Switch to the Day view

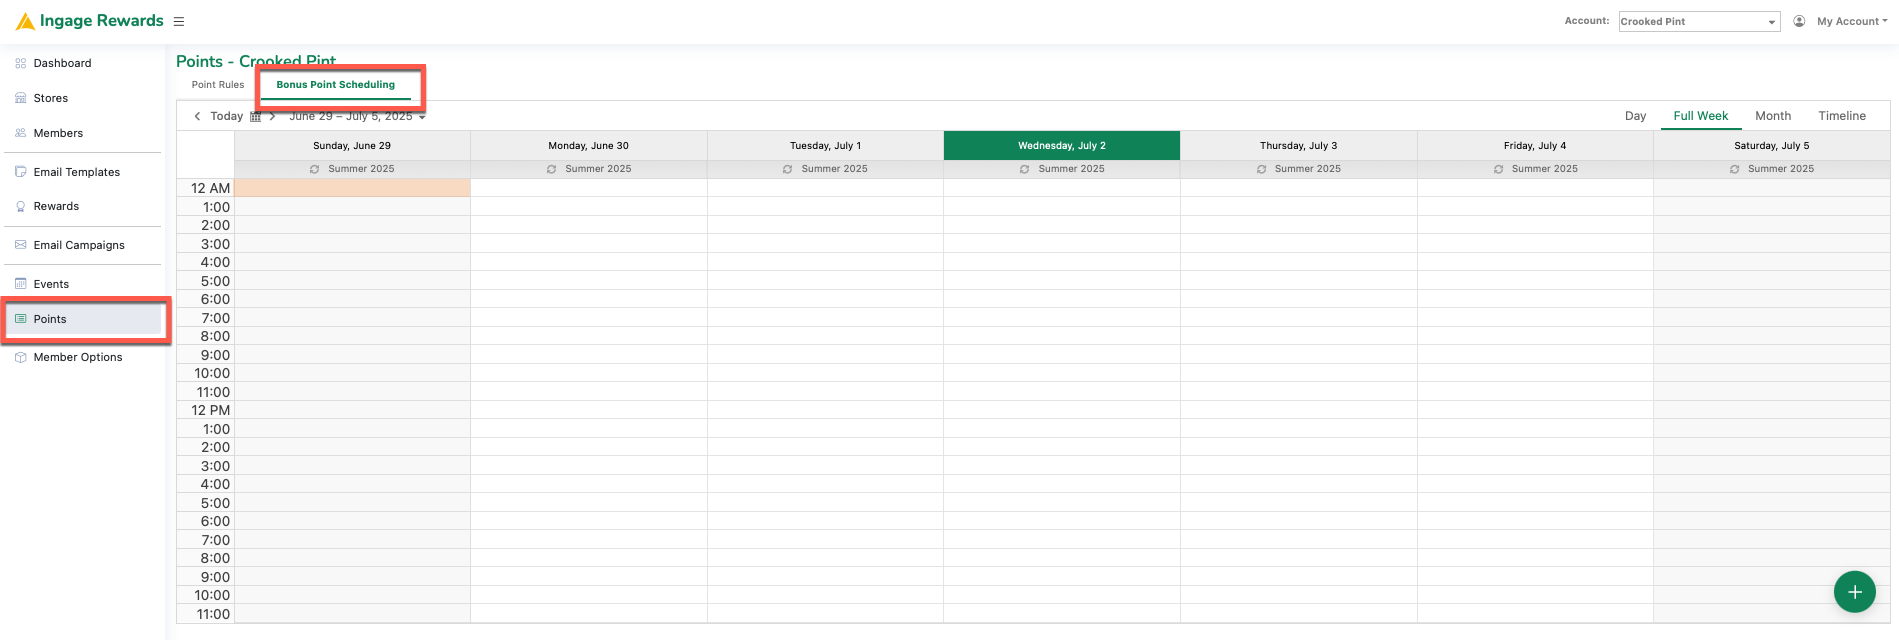pos(1635,116)
